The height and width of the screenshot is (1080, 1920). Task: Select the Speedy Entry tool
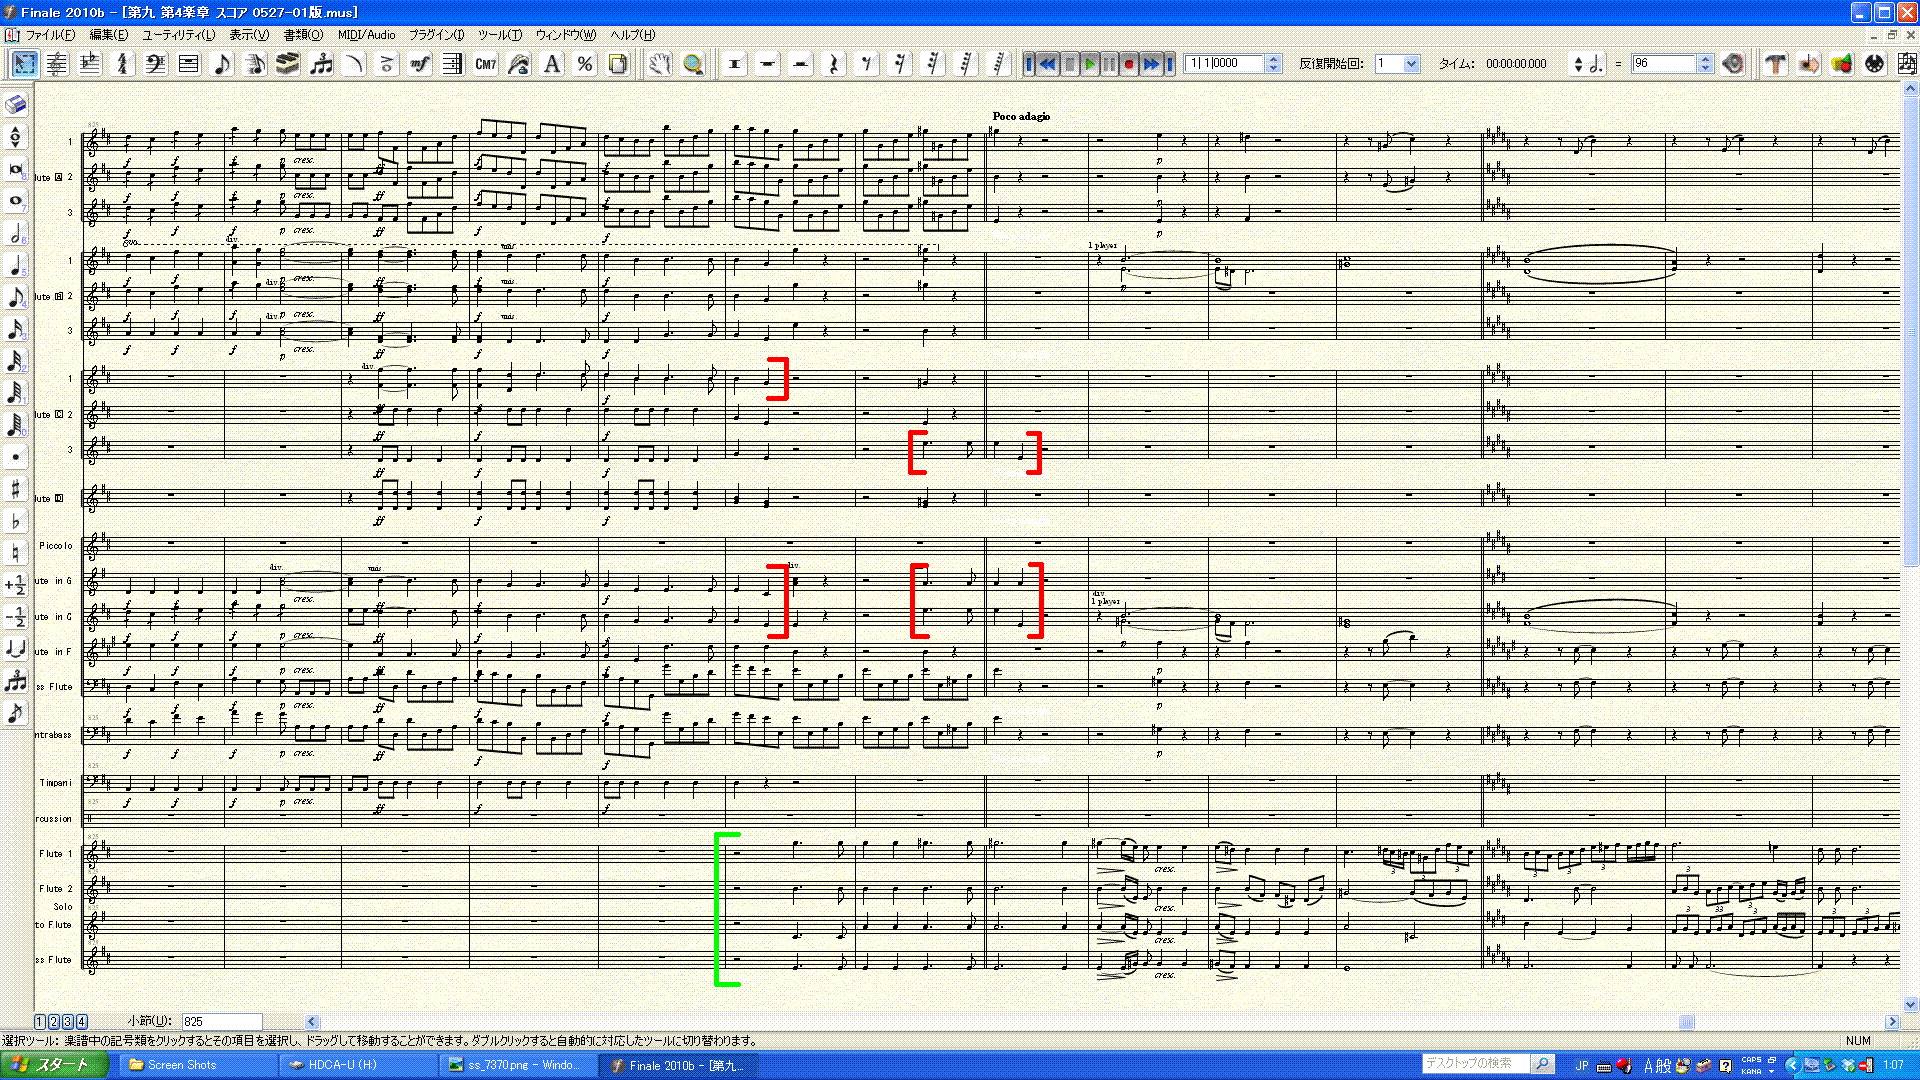(255, 64)
